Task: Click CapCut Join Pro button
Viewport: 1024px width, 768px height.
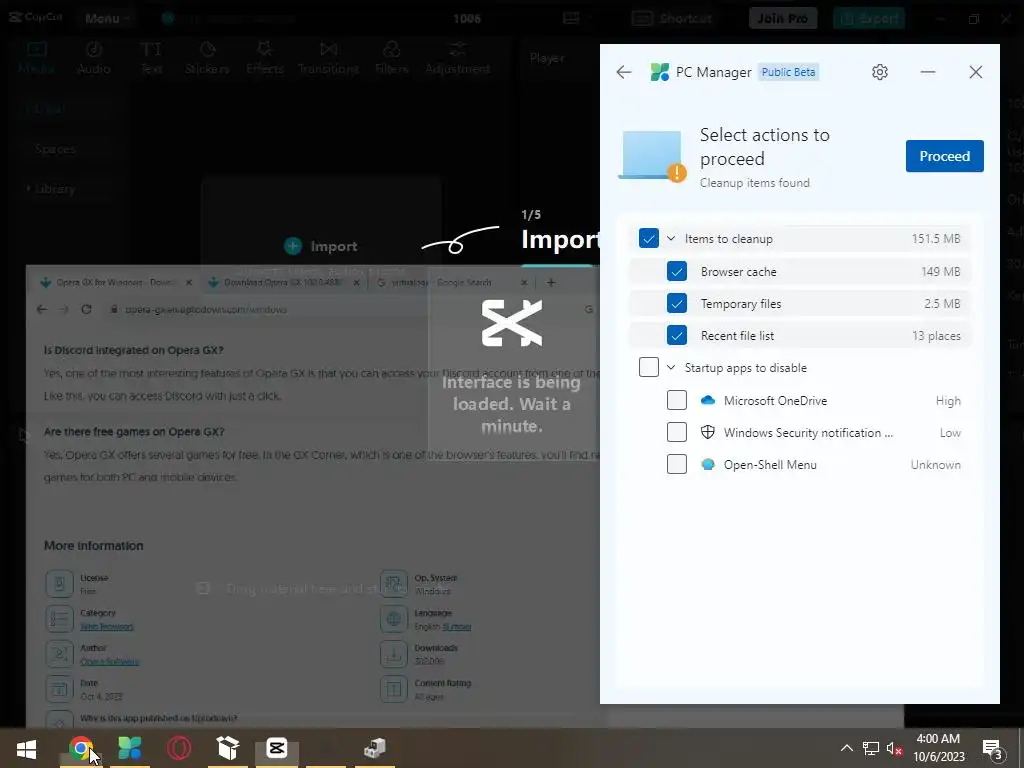Action: [782, 18]
